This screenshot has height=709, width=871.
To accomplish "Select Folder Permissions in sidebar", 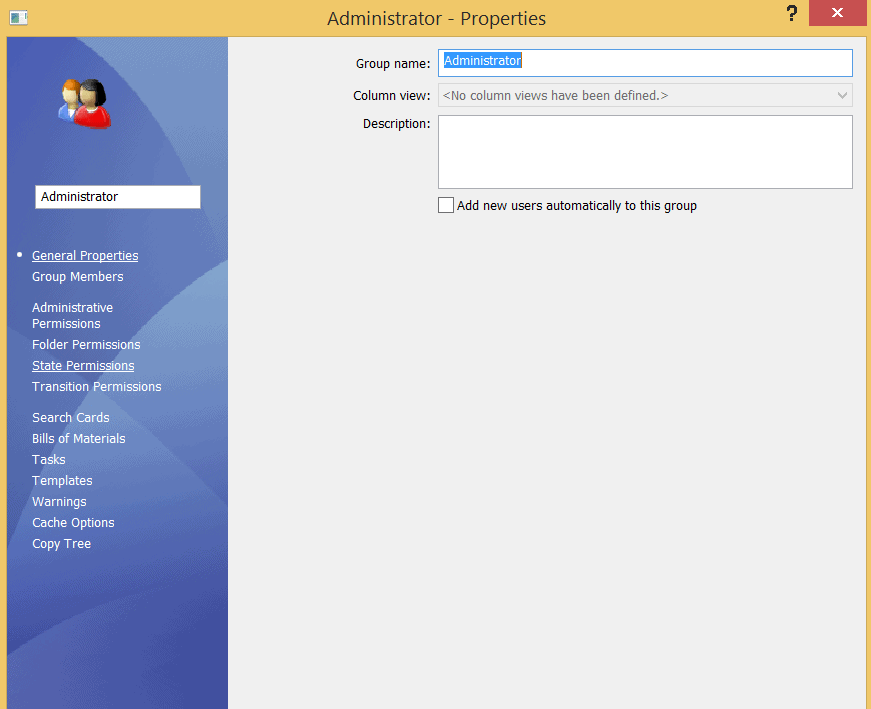I will tap(86, 345).
